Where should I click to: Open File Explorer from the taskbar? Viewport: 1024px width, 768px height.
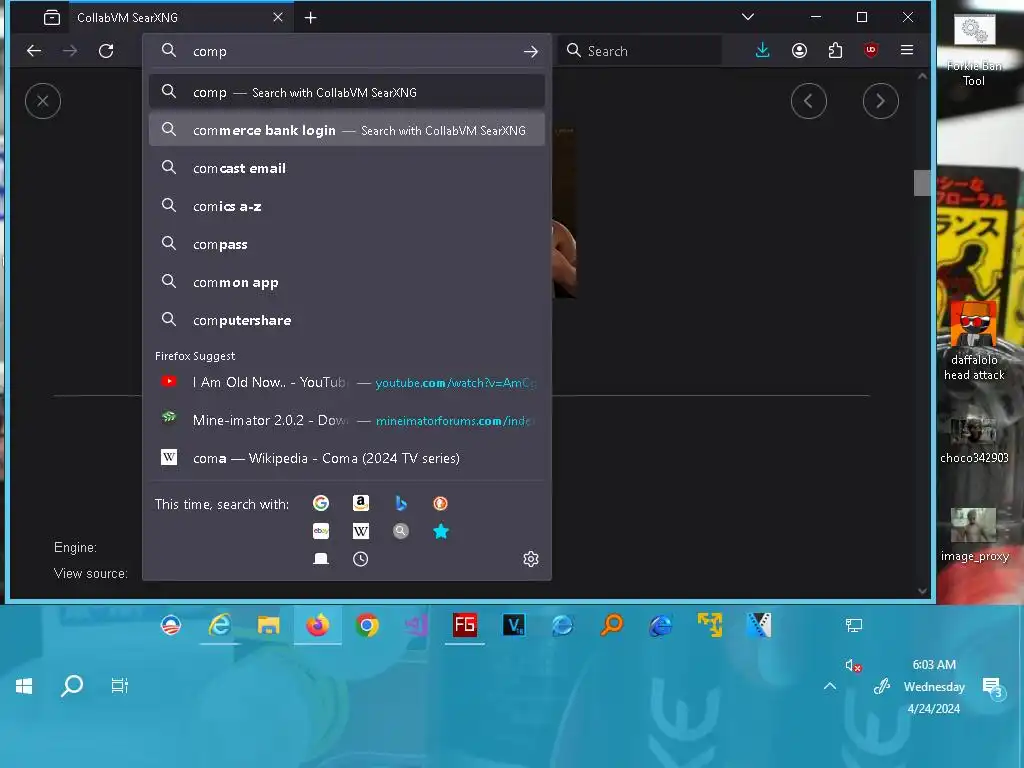[x=268, y=626]
